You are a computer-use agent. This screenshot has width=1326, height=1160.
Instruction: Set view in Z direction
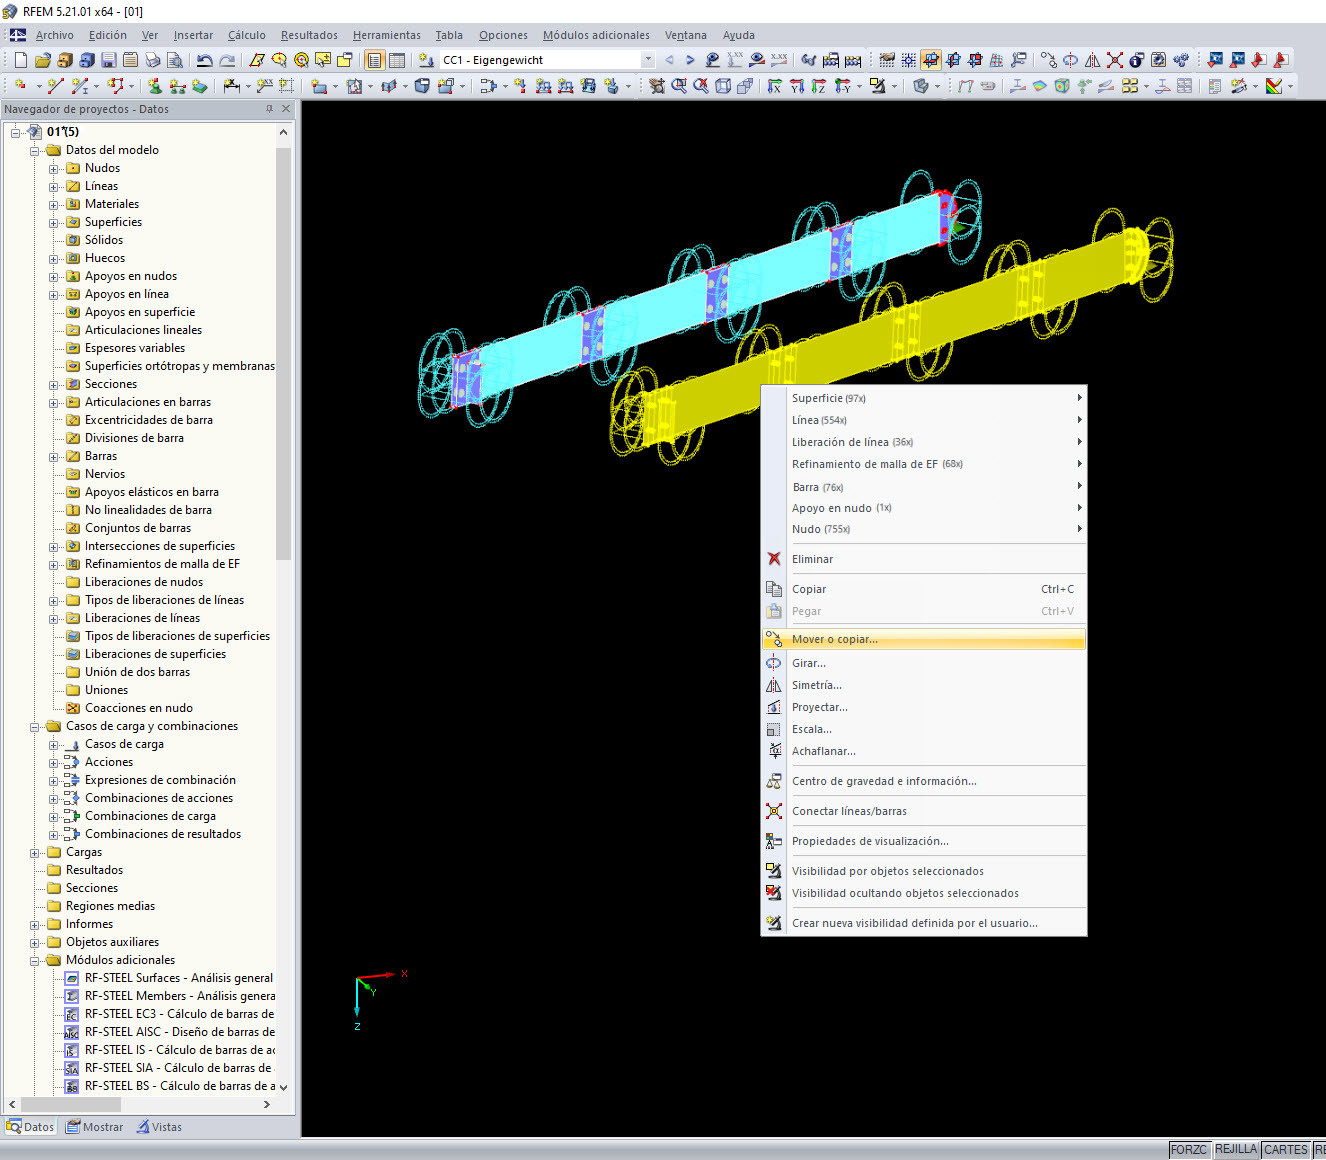[x=818, y=86]
